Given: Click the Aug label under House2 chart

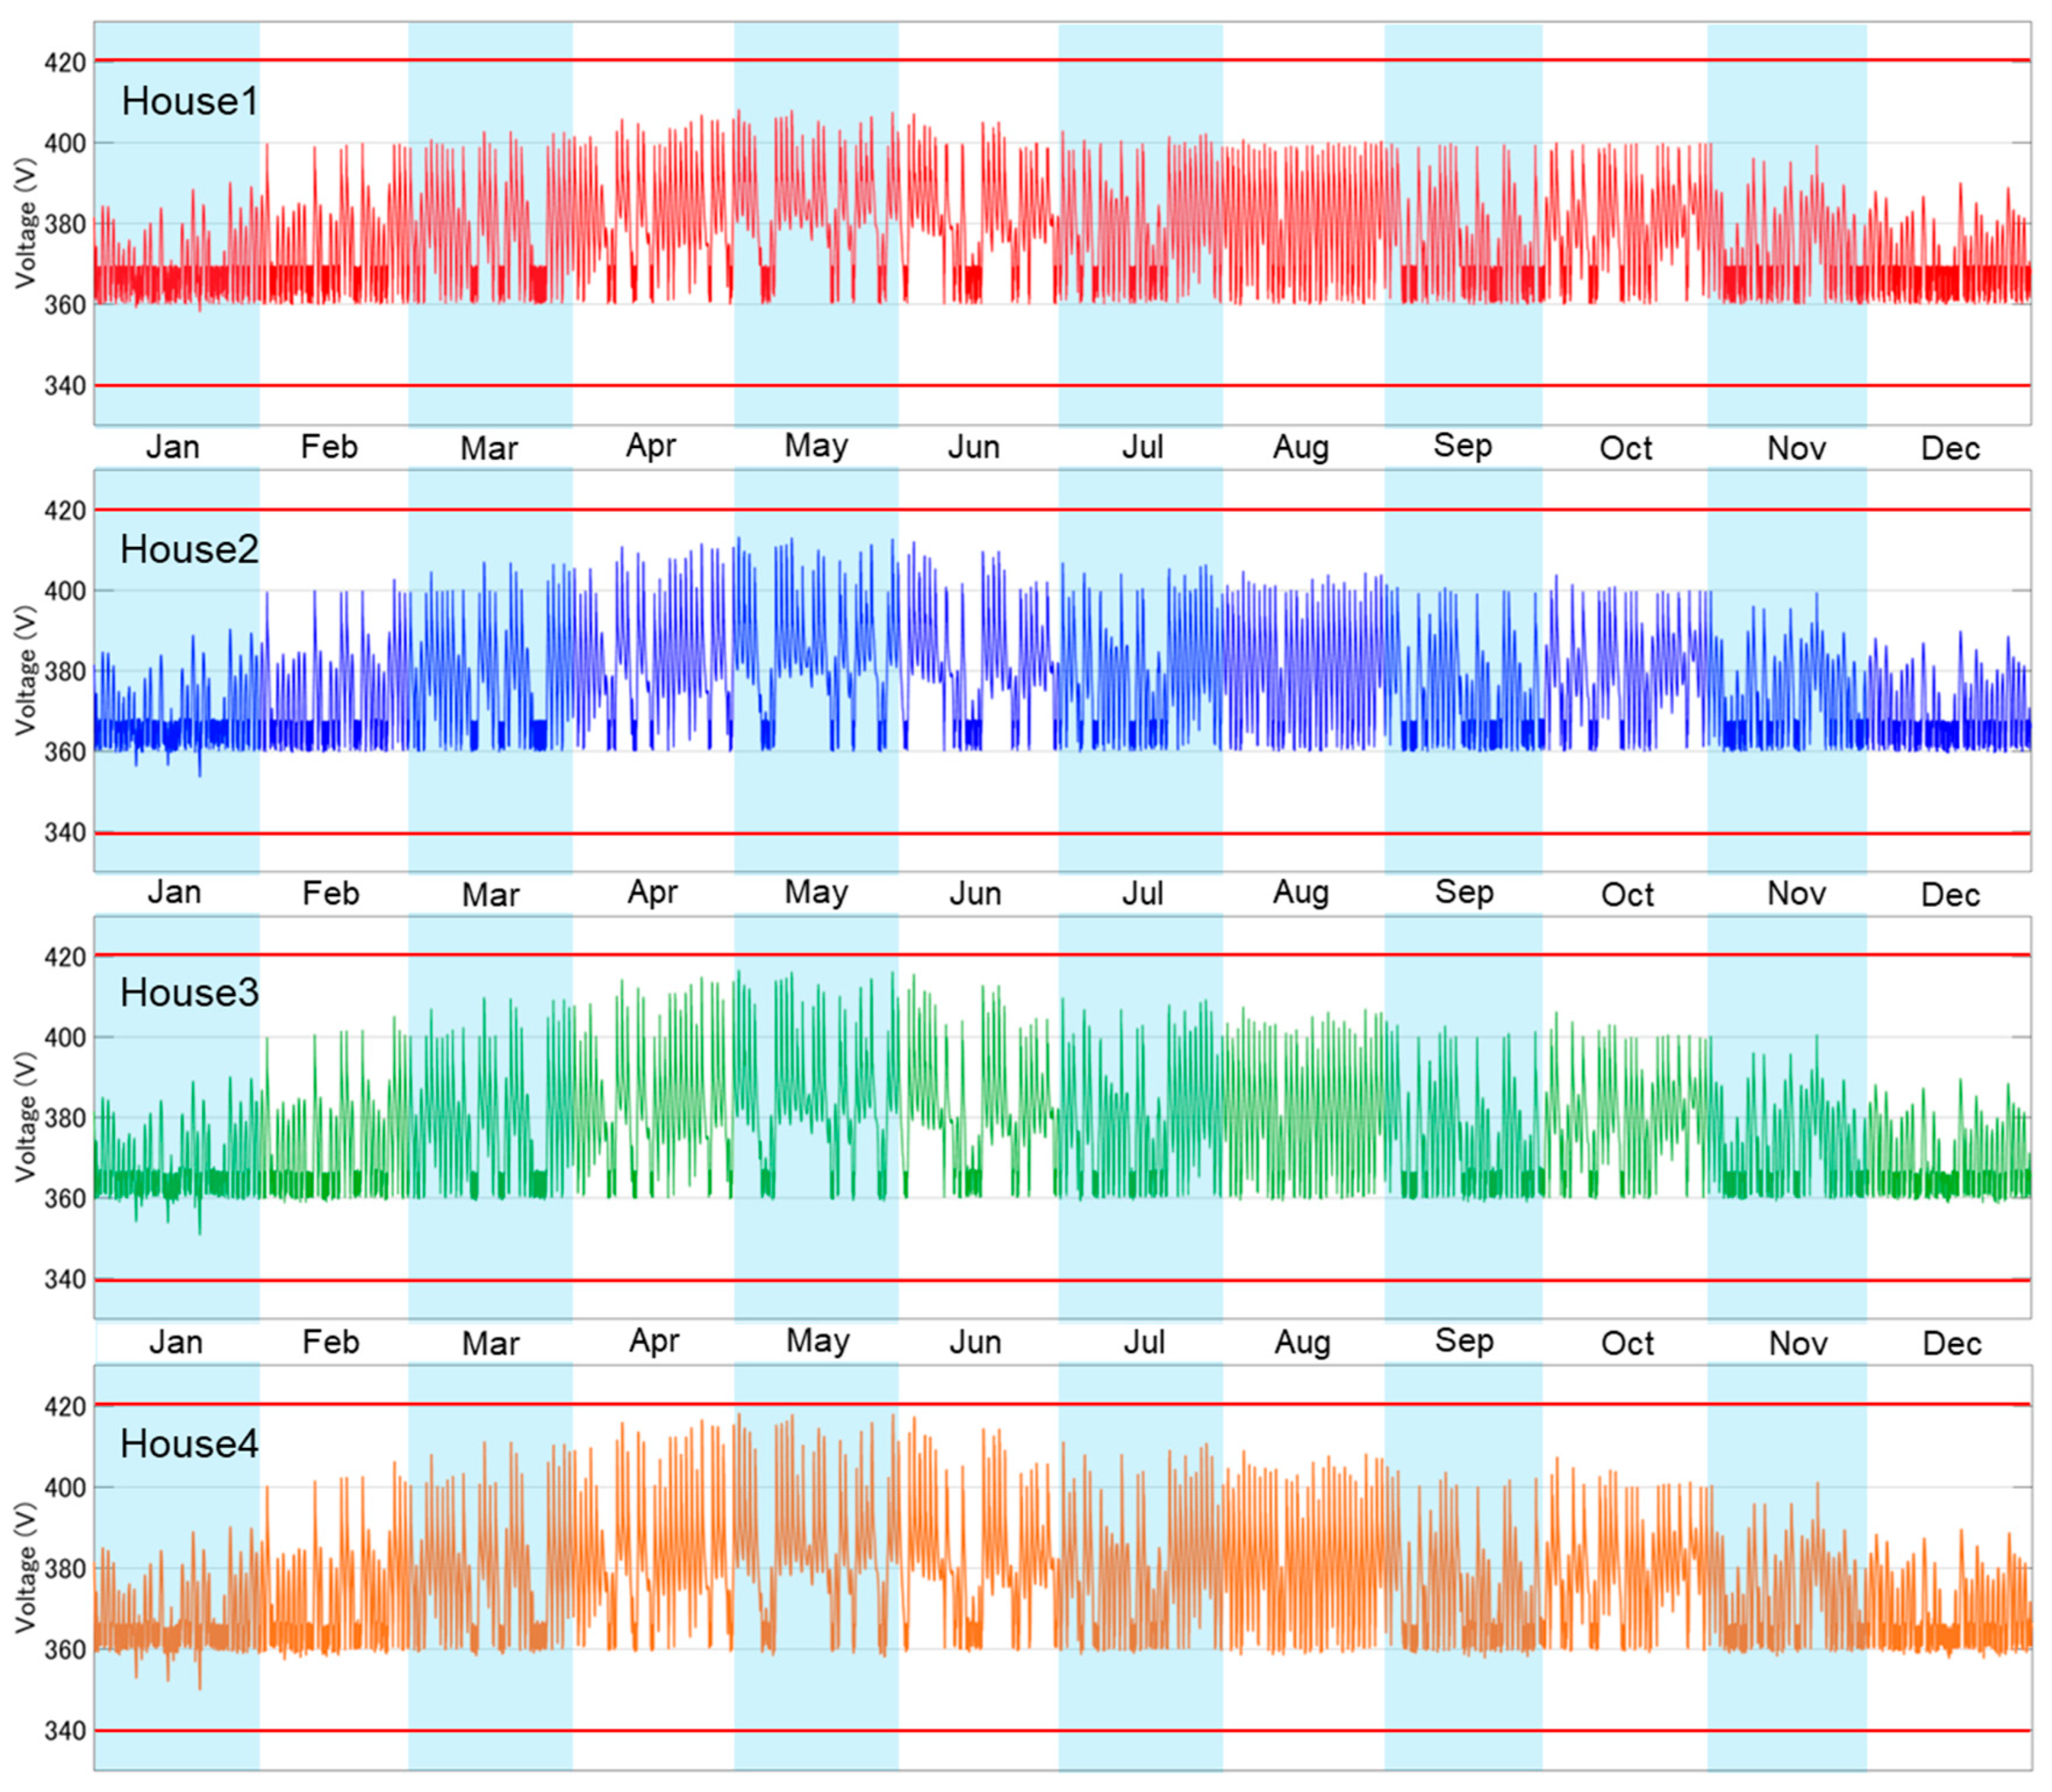Looking at the screenshot, I should pyautogui.click(x=1300, y=892).
